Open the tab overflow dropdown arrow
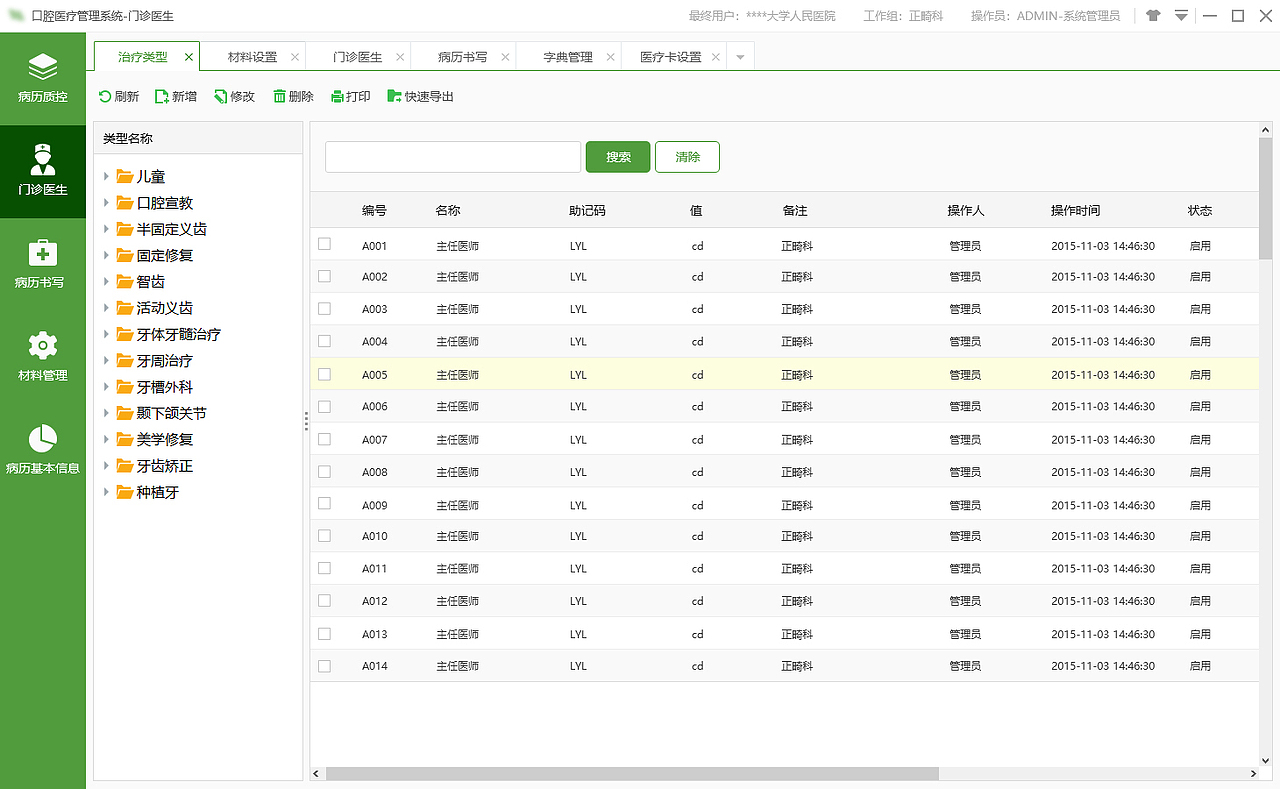1280x789 pixels. tap(740, 57)
